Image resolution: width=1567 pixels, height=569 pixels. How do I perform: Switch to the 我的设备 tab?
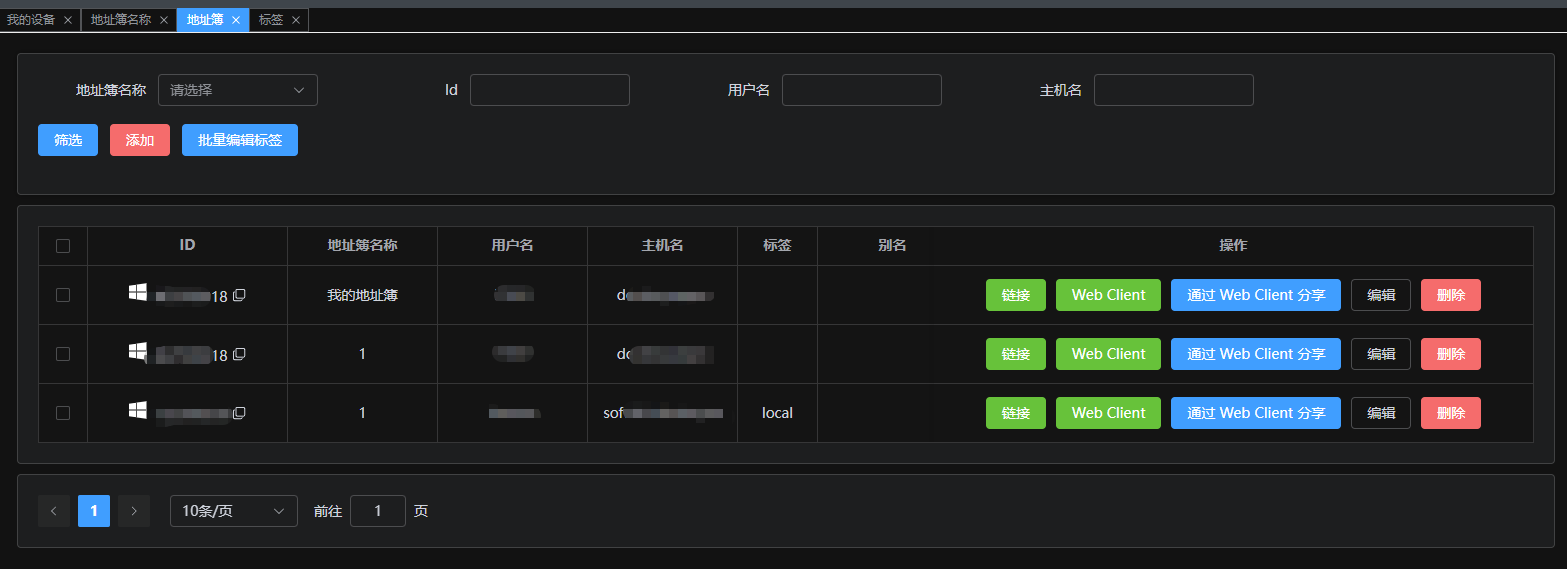click(31, 20)
